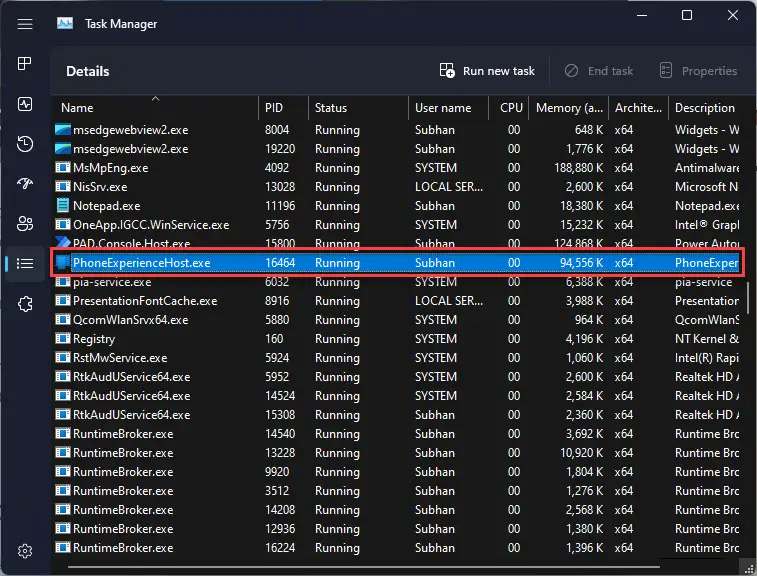Image resolution: width=757 pixels, height=576 pixels.
Task: Sort by the Status column header
Action: [x=358, y=108]
